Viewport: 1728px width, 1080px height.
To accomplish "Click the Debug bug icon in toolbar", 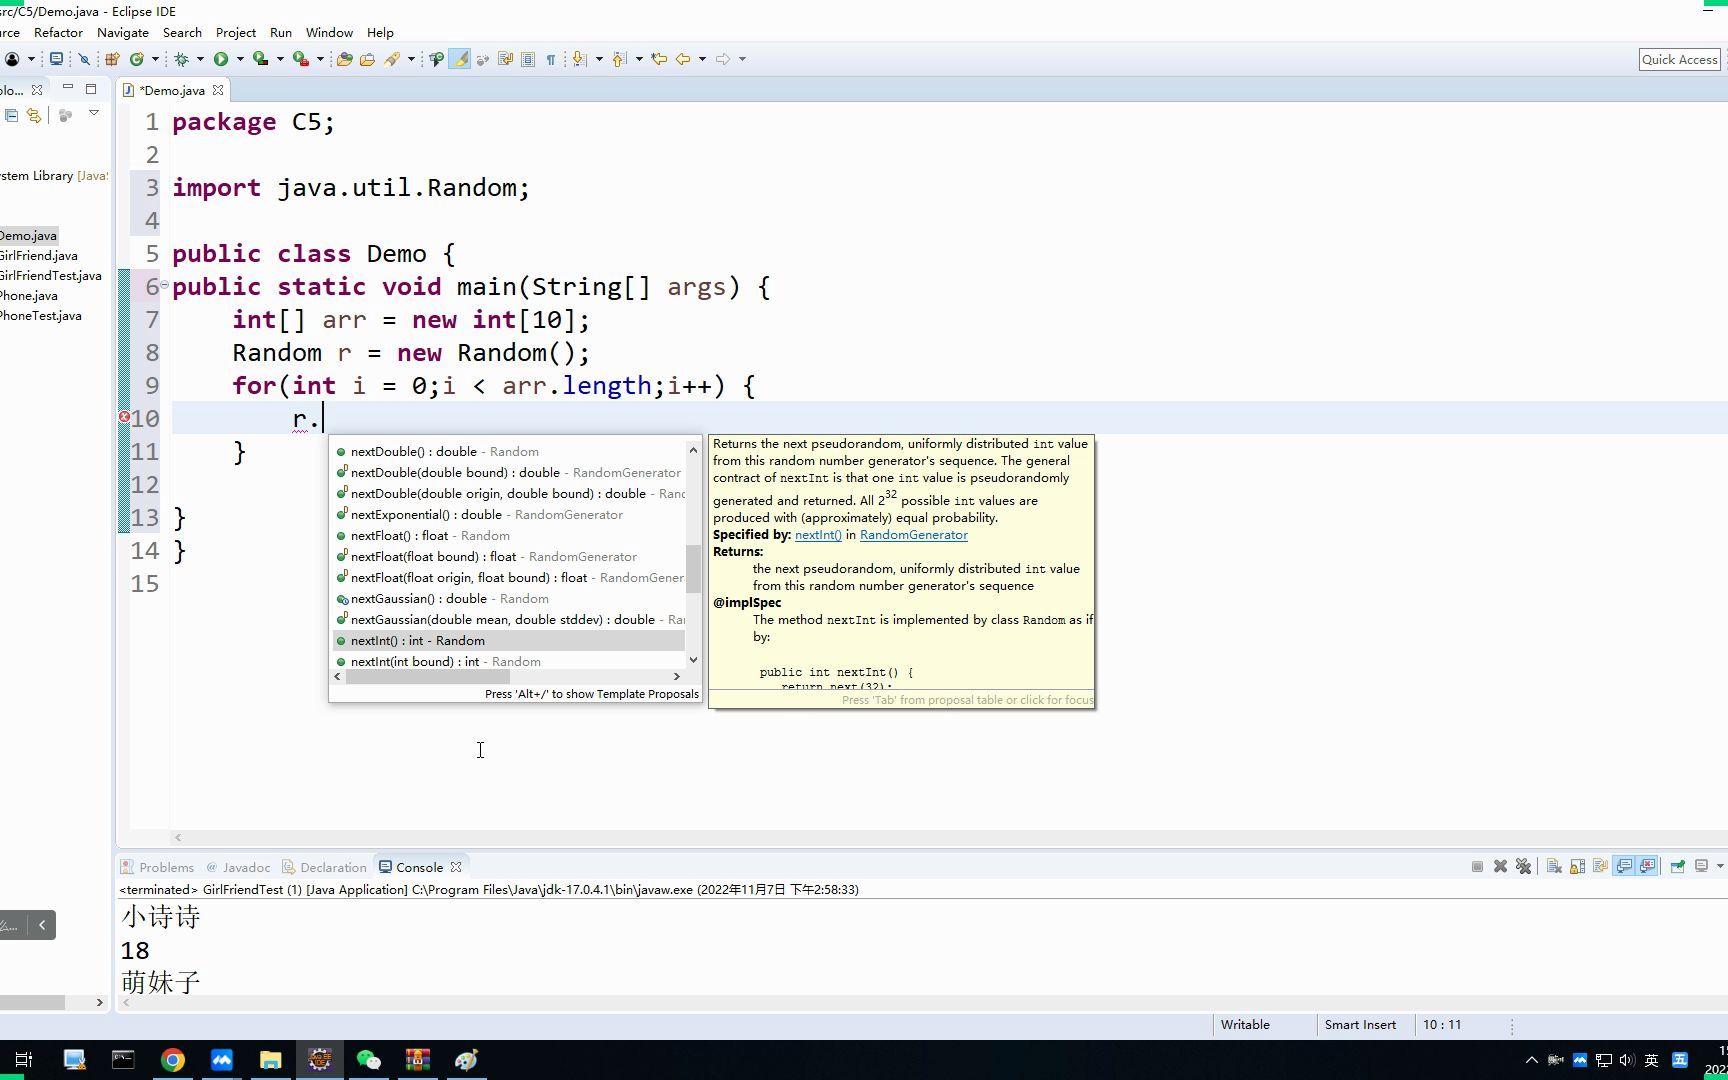I will [x=182, y=59].
